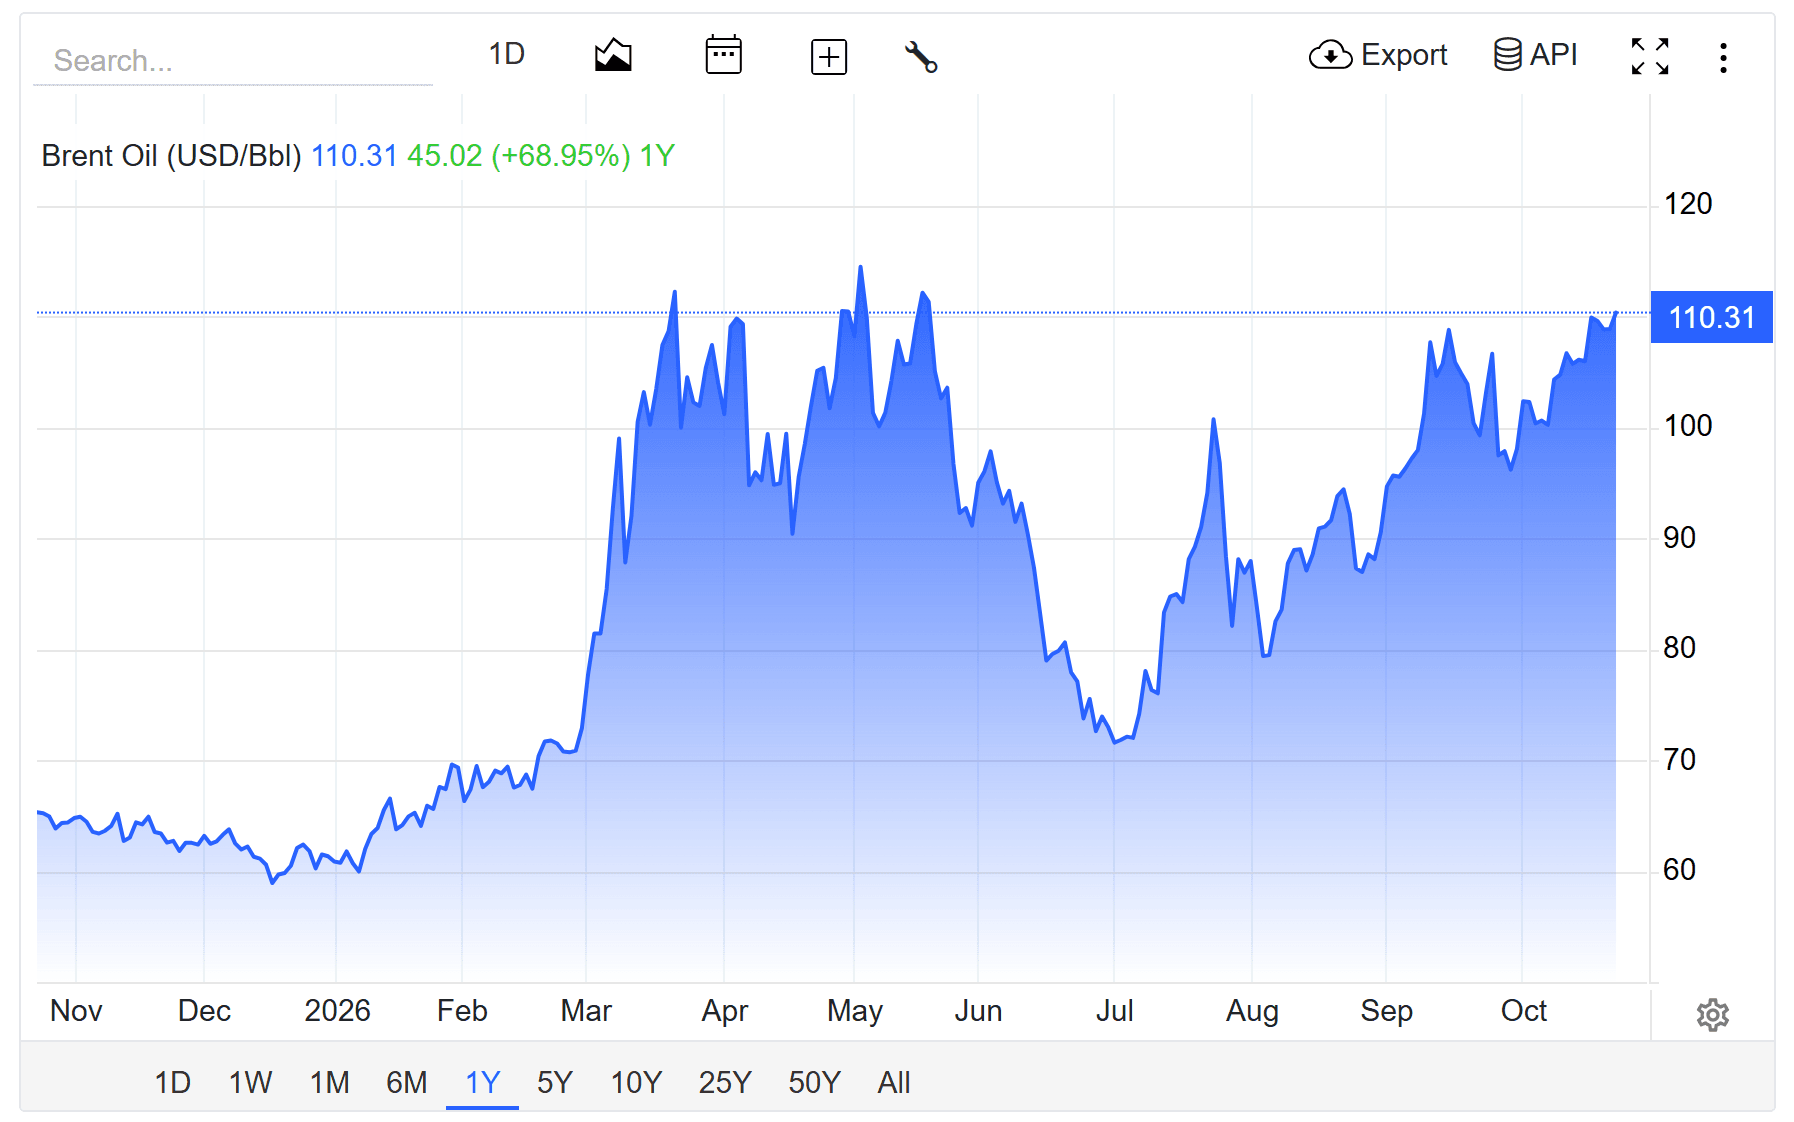This screenshot has height=1122, width=1794.
Task: Select the 1M range tab
Action: pos(329,1082)
